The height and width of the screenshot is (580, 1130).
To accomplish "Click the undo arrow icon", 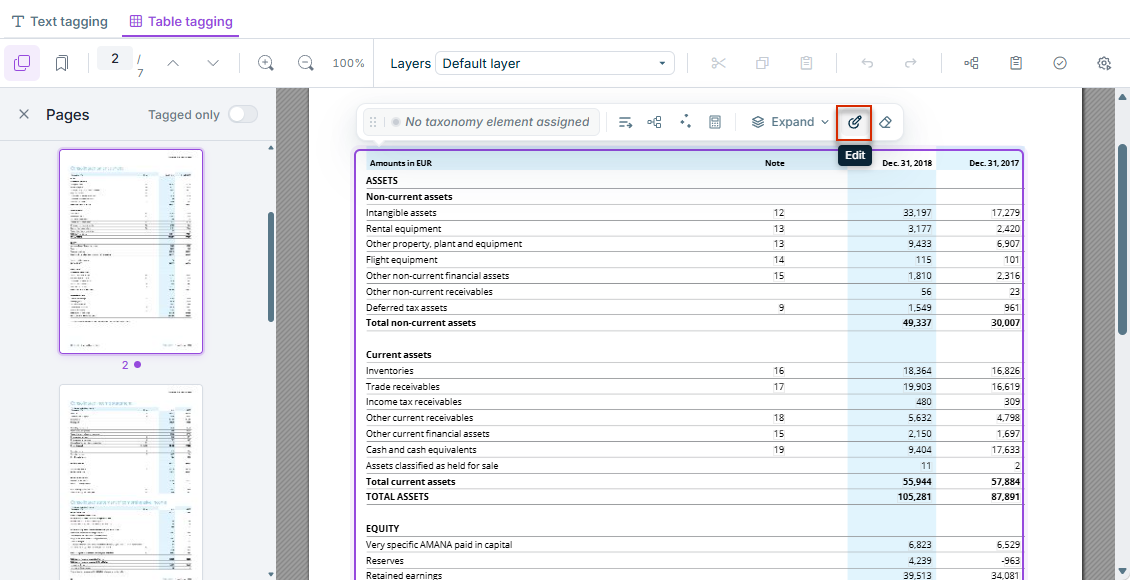I will click(x=867, y=63).
